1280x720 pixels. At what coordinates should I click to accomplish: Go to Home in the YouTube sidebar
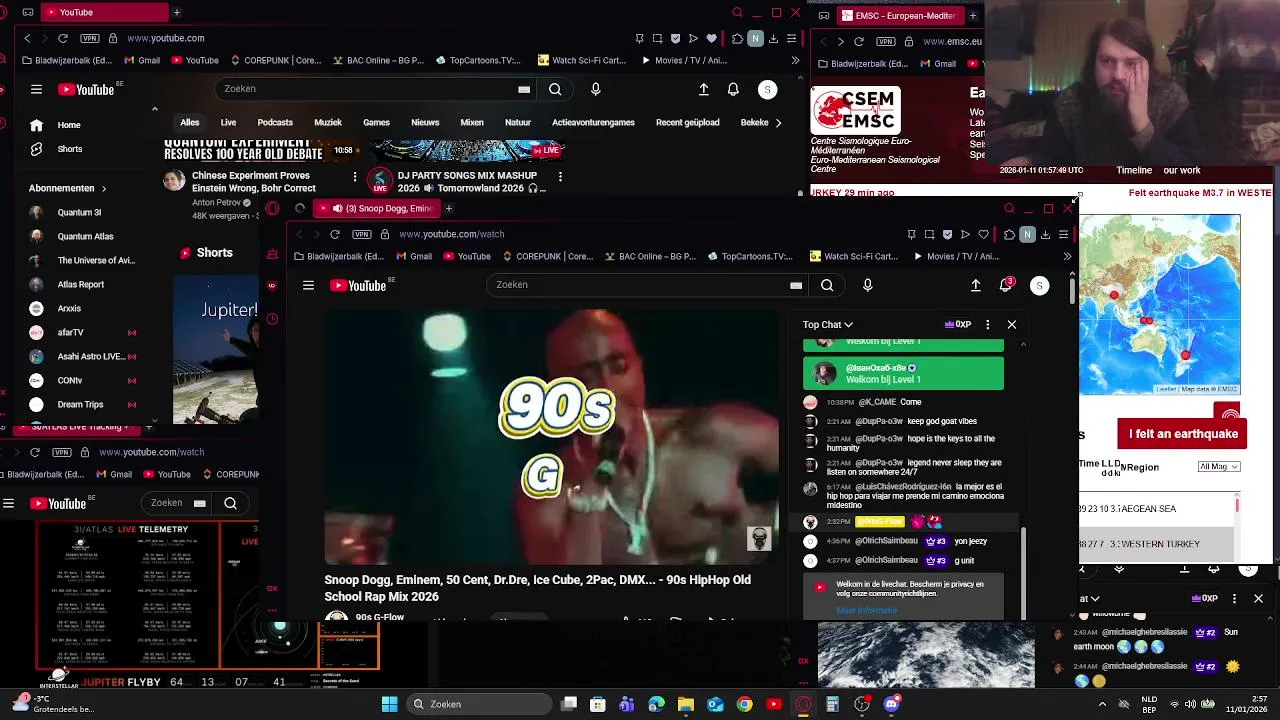coord(69,125)
